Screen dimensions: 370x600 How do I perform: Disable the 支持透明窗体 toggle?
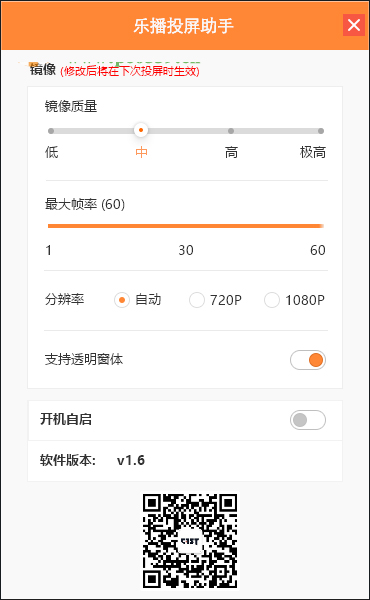click(308, 360)
